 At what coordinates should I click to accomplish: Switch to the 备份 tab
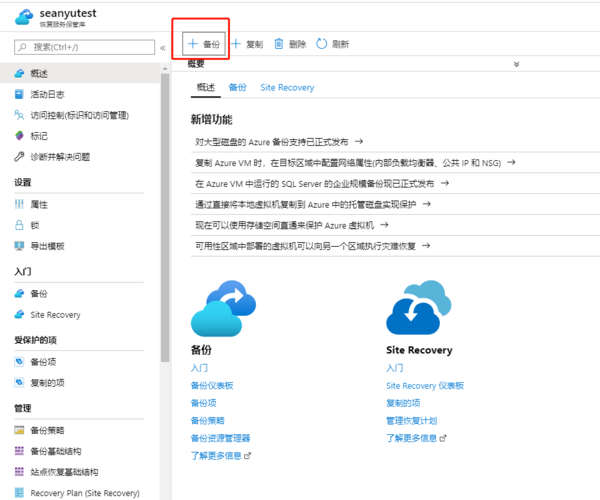(x=238, y=88)
